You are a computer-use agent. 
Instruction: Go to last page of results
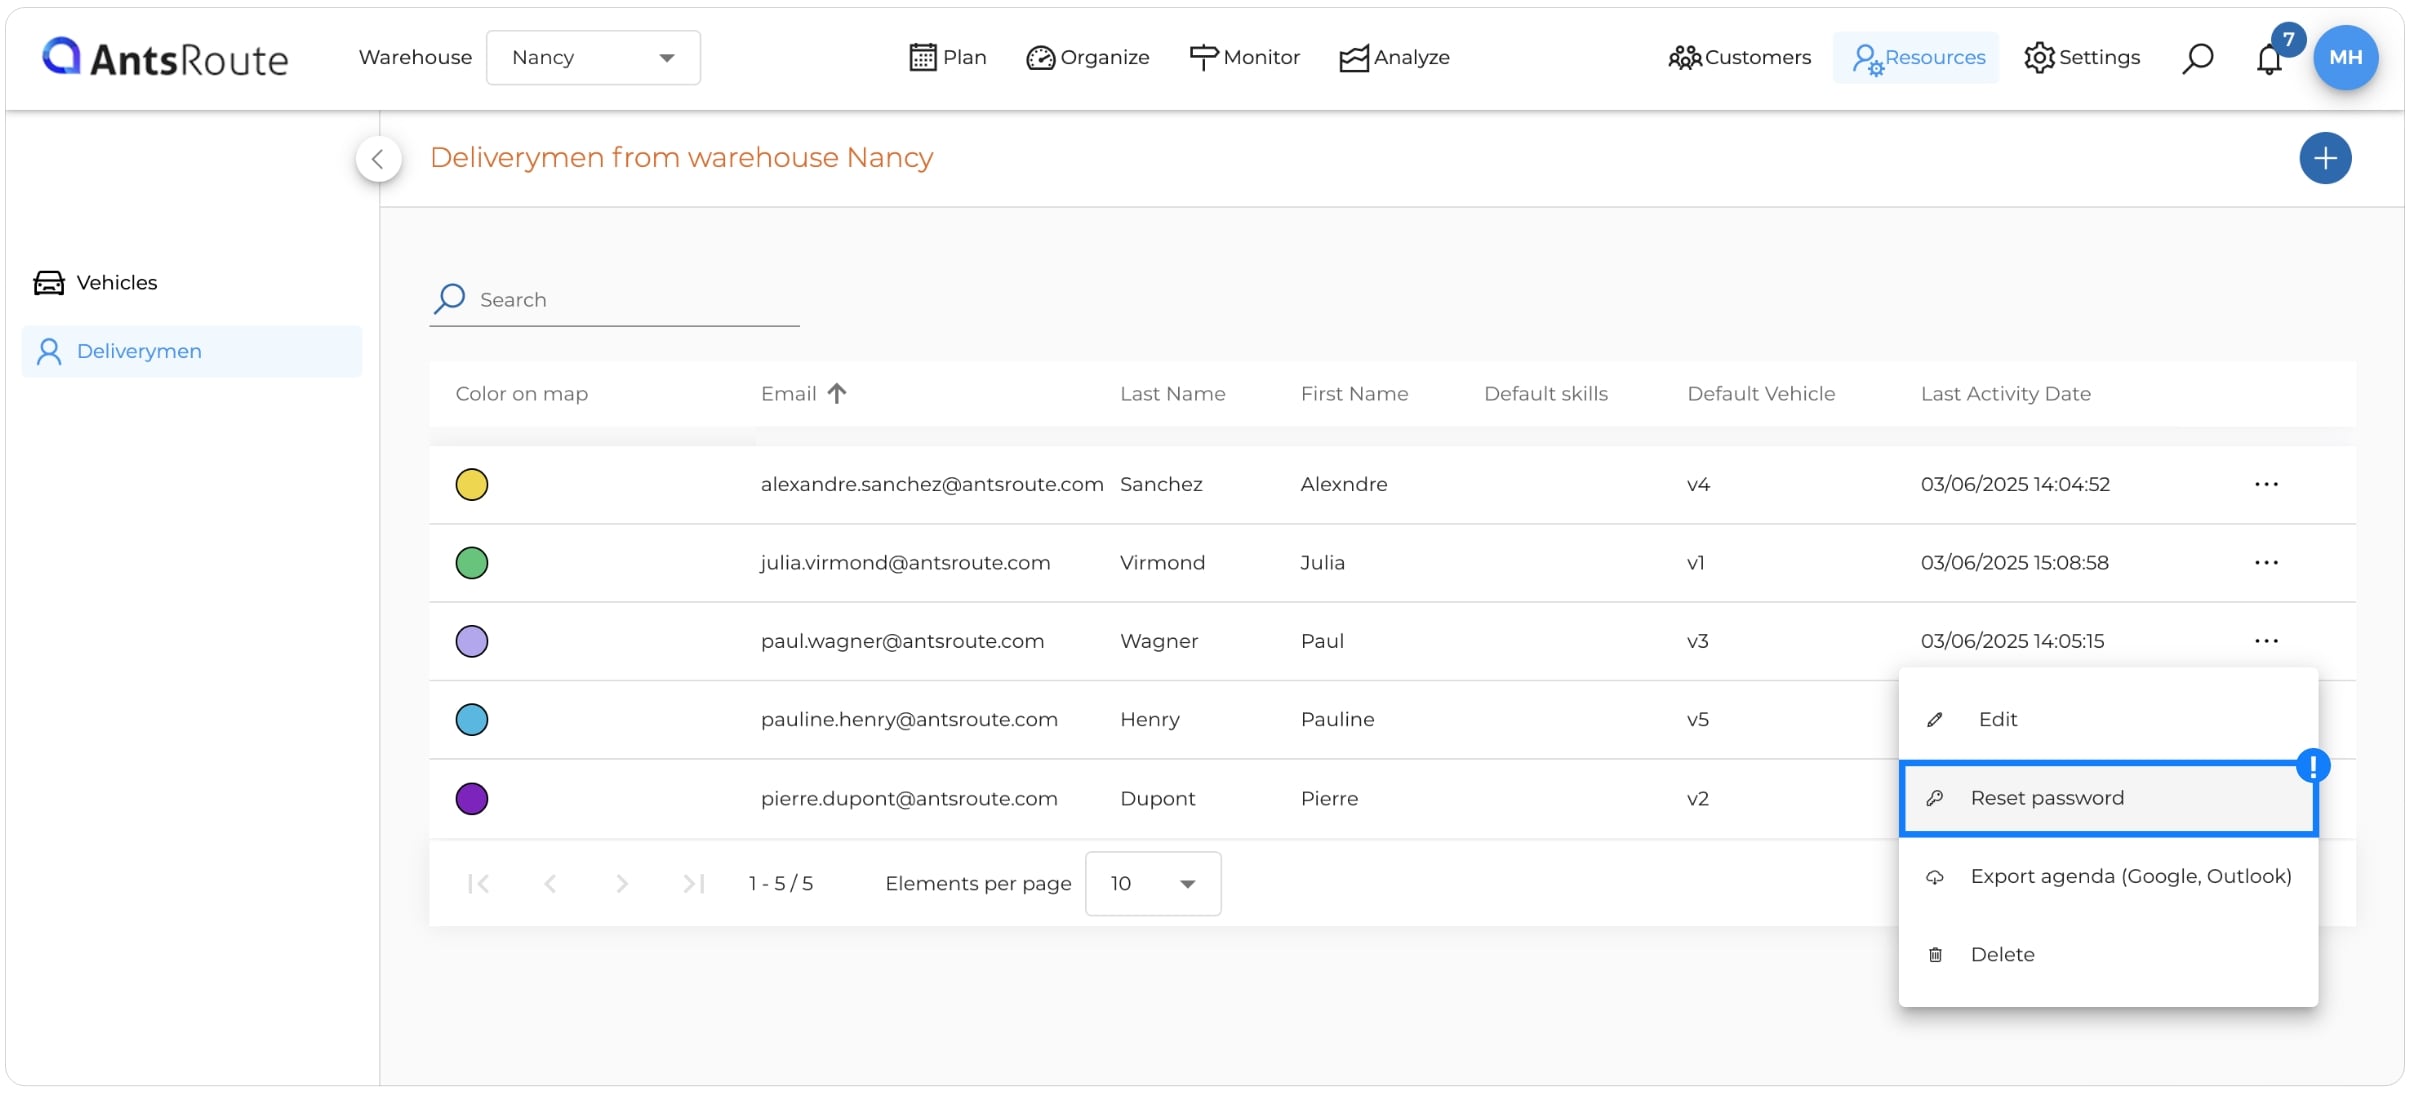click(x=694, y=883)
